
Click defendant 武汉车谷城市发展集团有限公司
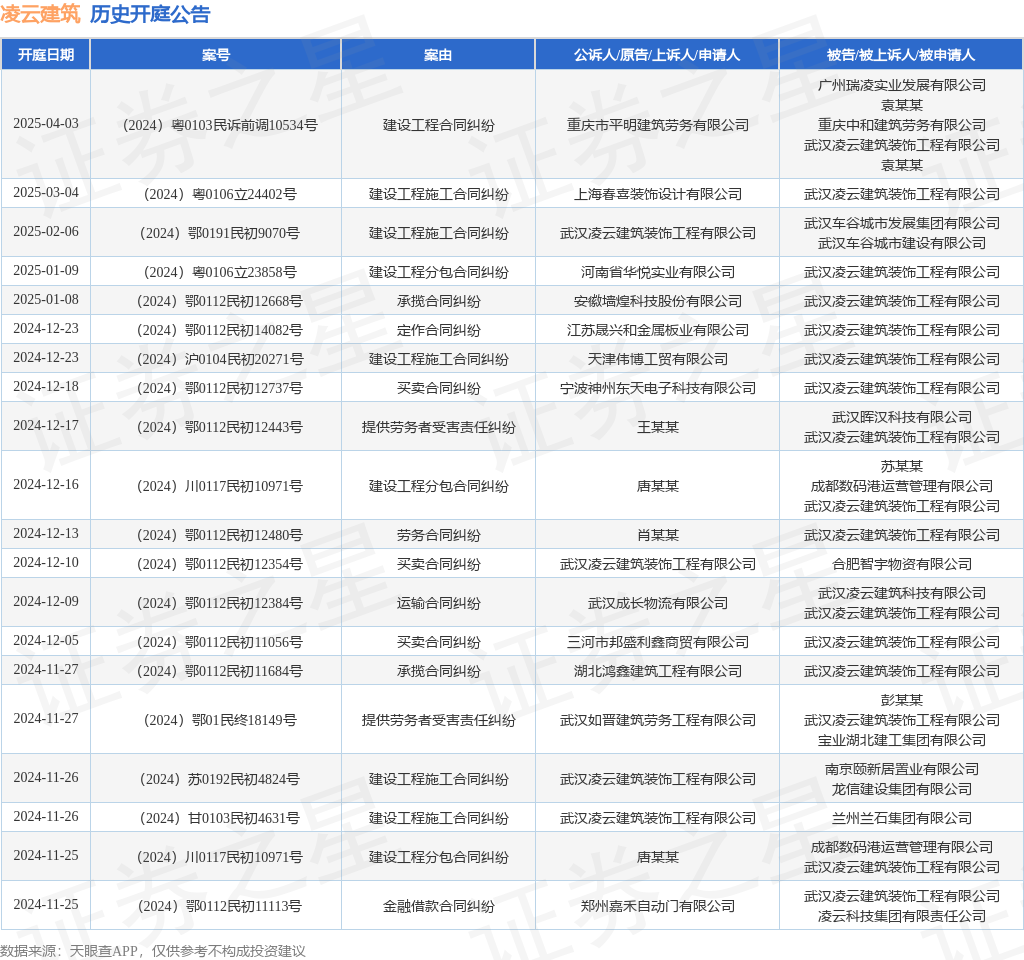click(x=902, y=223)
